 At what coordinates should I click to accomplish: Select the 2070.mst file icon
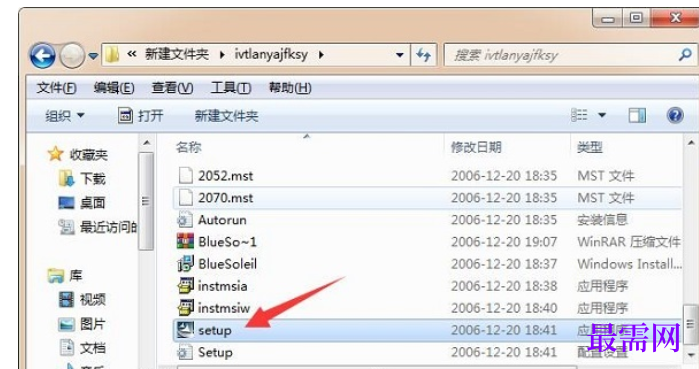(x=185, y=197)
